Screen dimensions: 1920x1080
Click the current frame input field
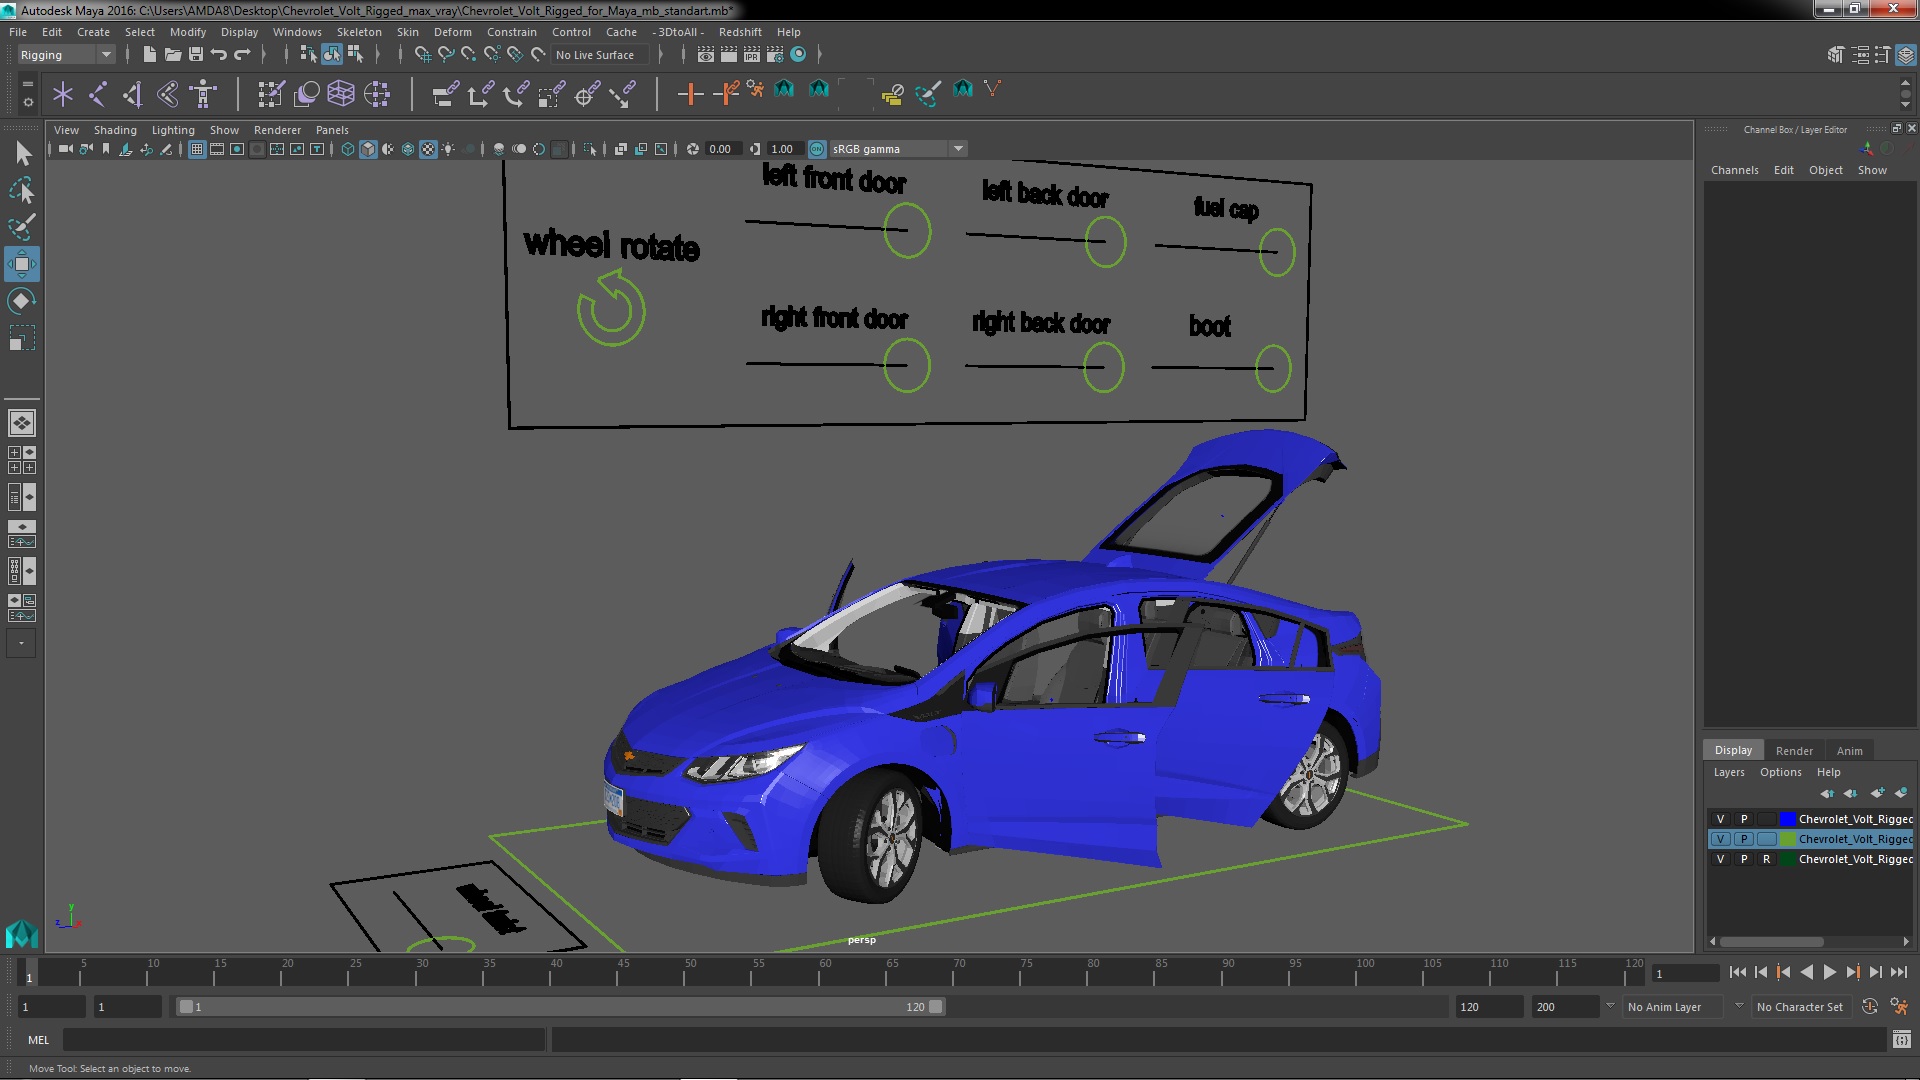coord(1685,973)
